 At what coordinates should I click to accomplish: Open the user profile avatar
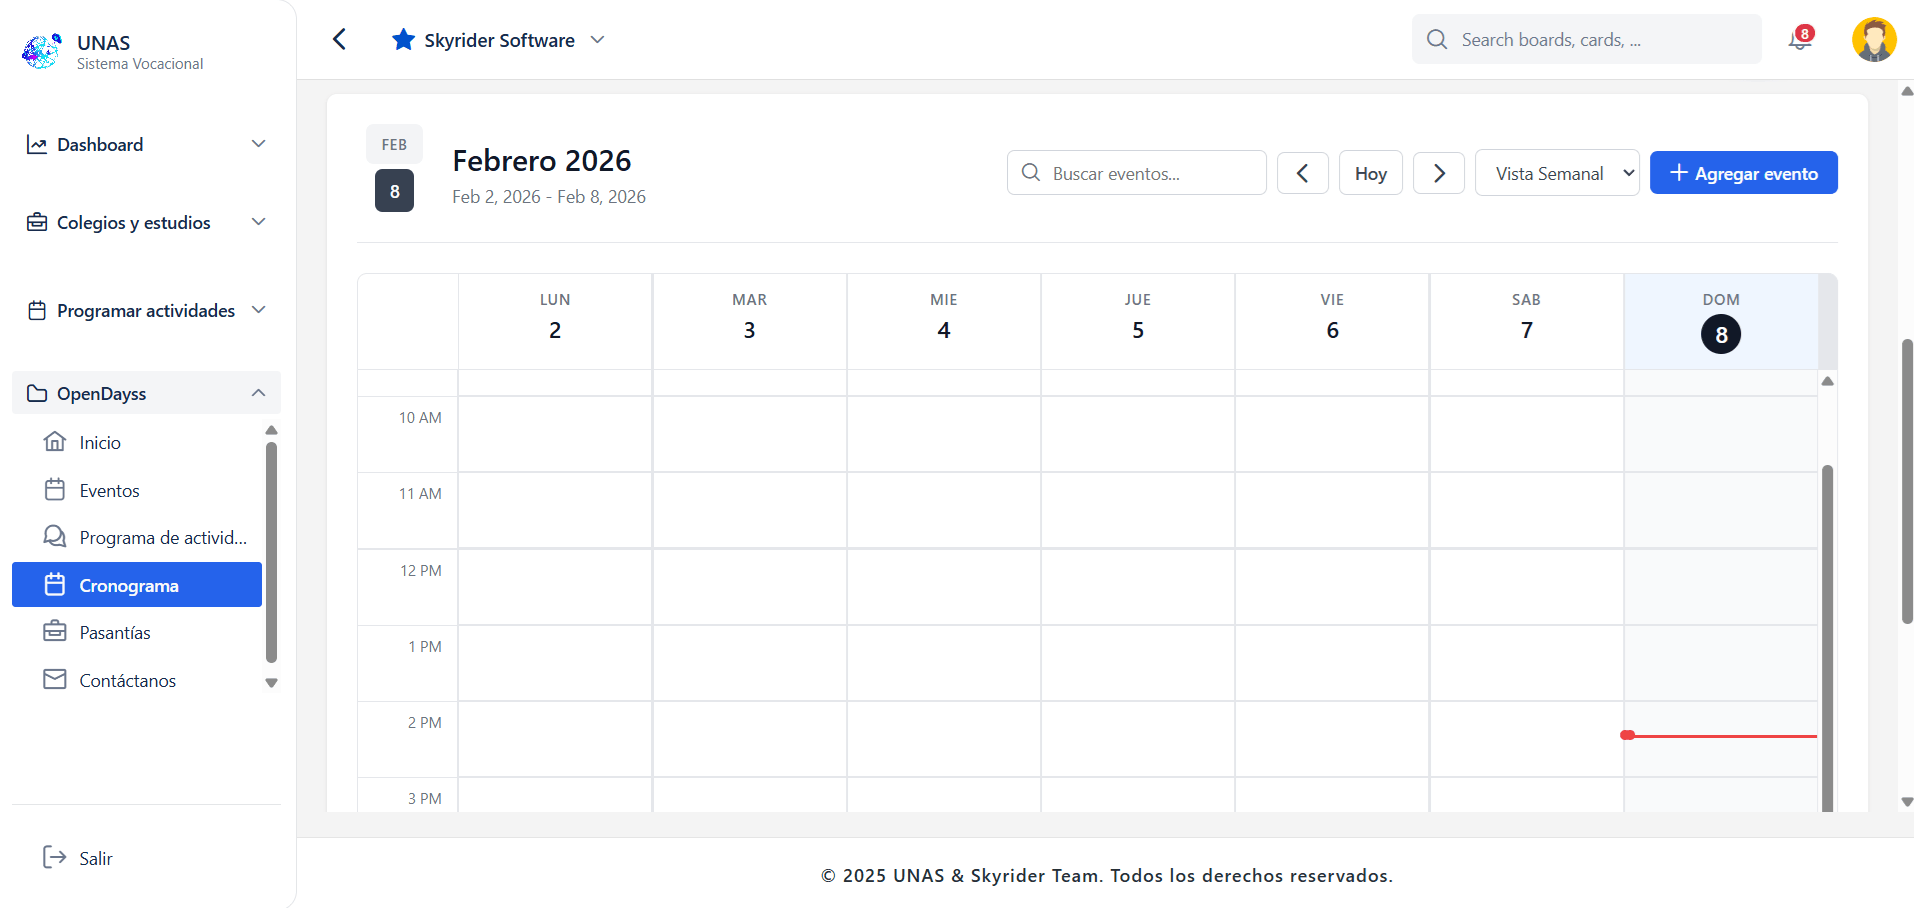click(1873, 40)
